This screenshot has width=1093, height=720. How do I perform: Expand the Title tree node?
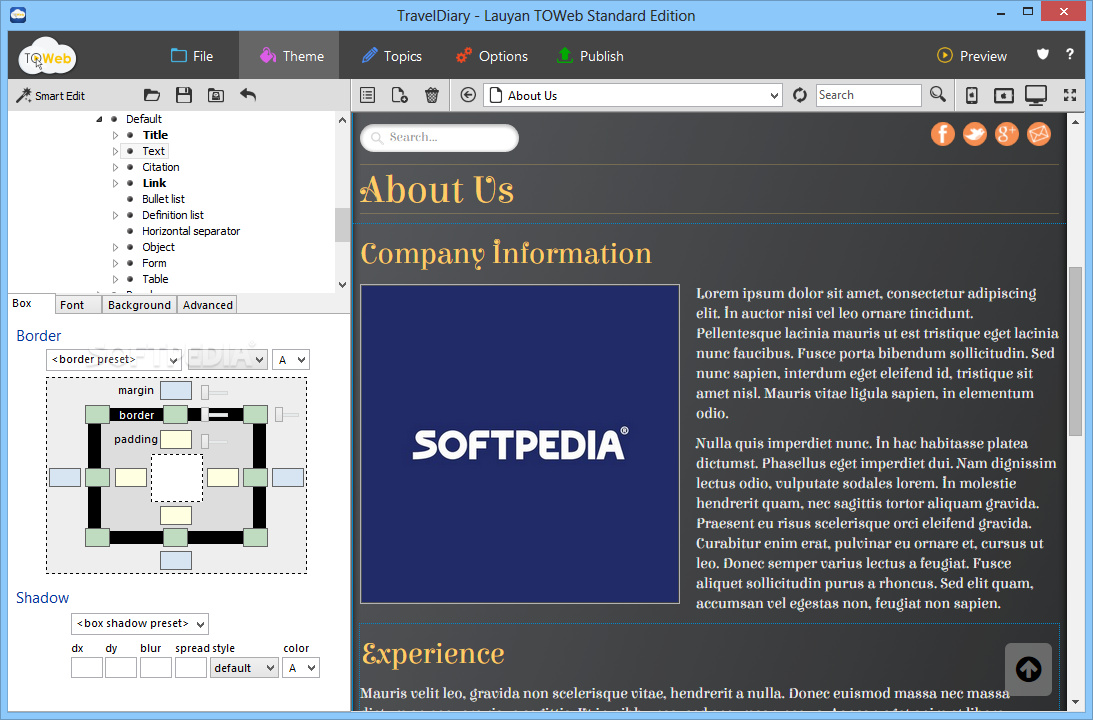pyautogui.click(x=115, y=135)
